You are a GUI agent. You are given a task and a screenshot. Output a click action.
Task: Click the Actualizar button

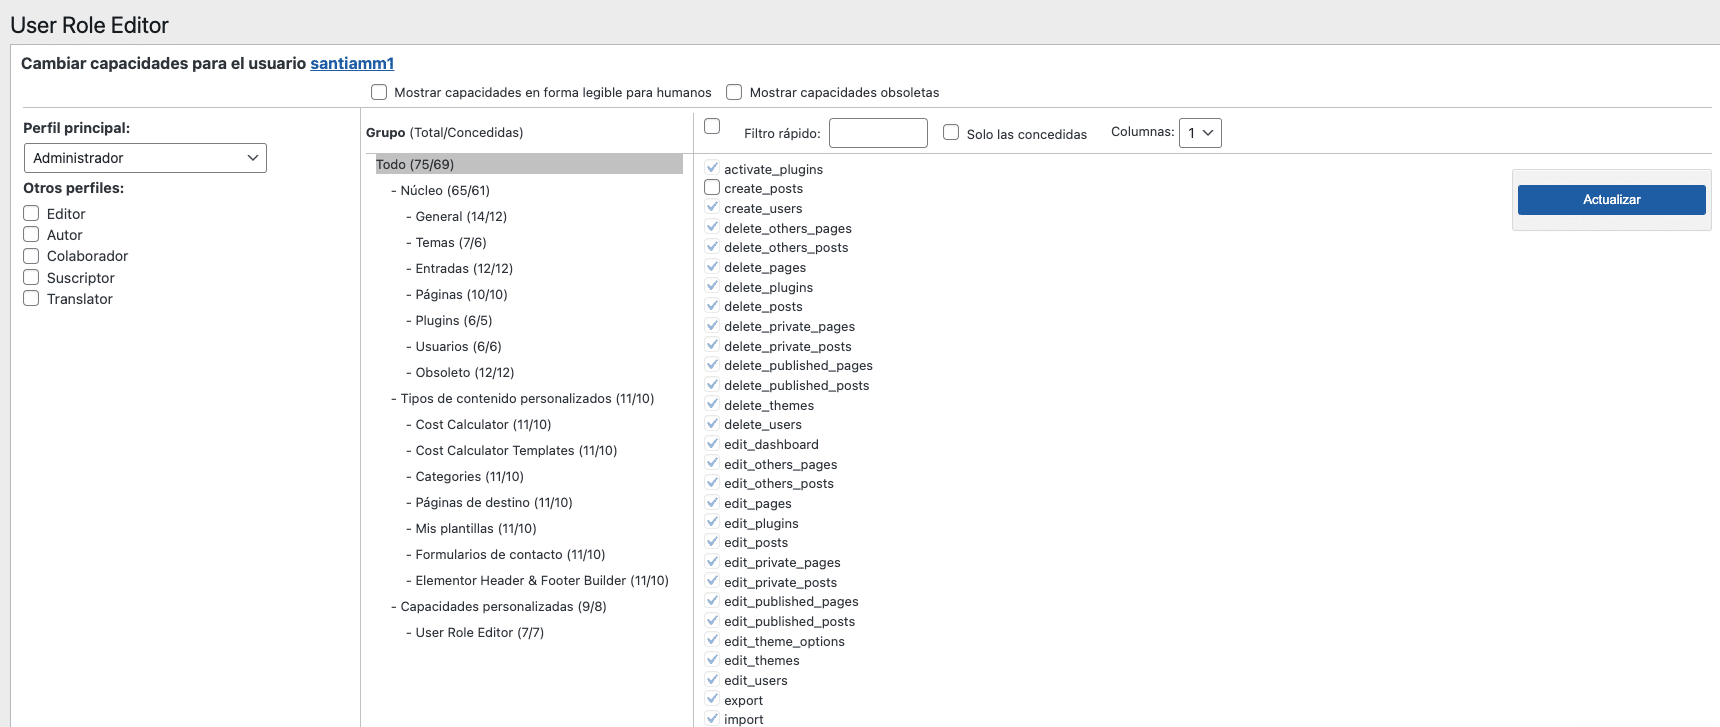pyautogui.click(x=1610, y=200)
